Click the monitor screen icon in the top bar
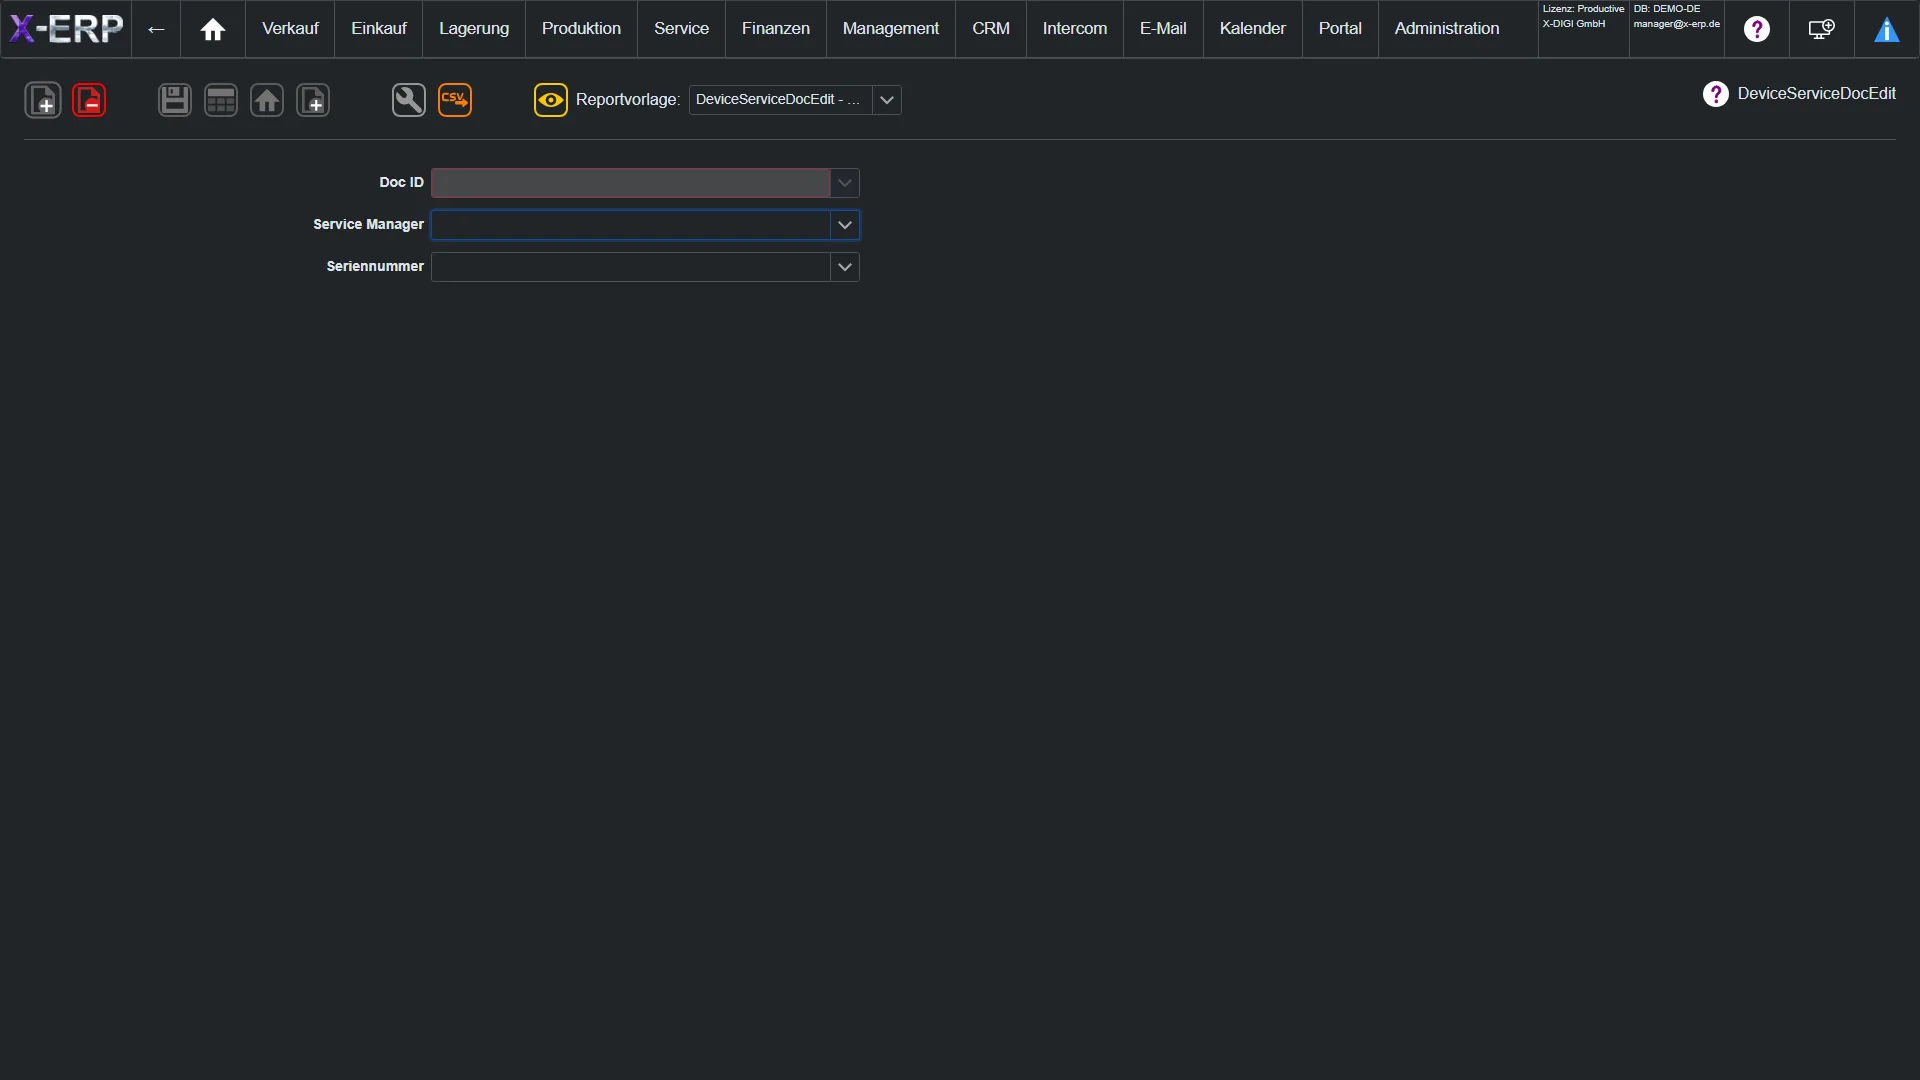1920x1080 pixels. point(1822,29)
